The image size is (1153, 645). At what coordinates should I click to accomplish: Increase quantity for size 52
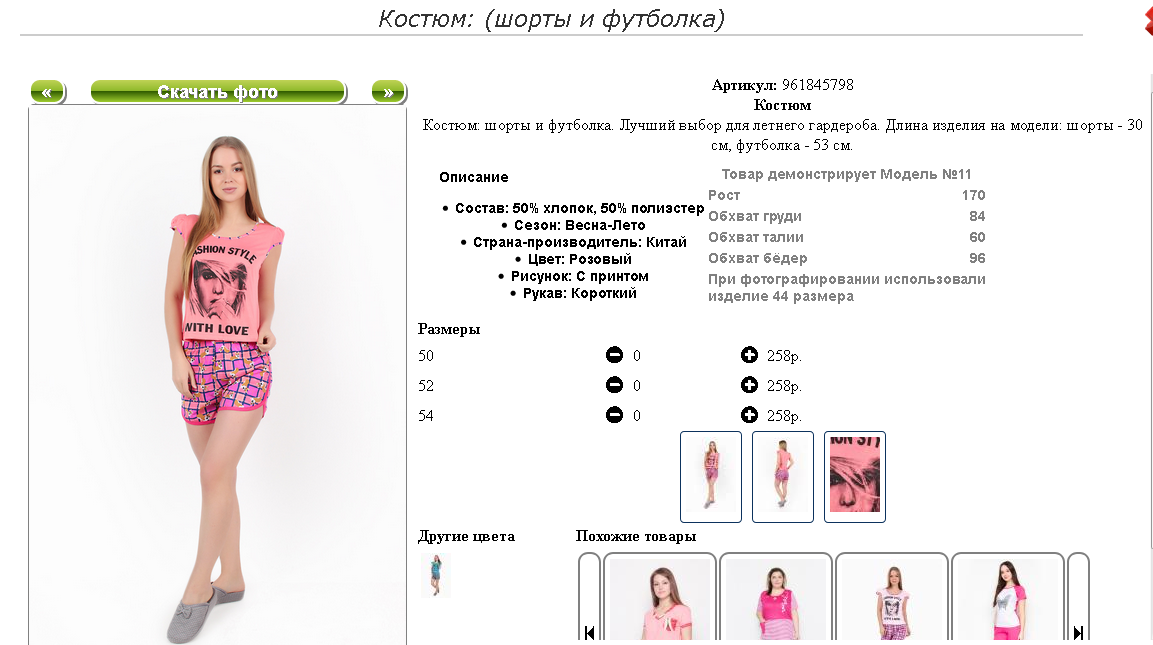(749, 385)
